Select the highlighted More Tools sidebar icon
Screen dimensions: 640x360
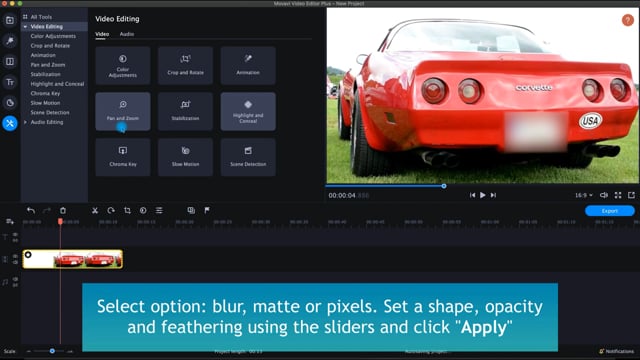tap(10, 123)
